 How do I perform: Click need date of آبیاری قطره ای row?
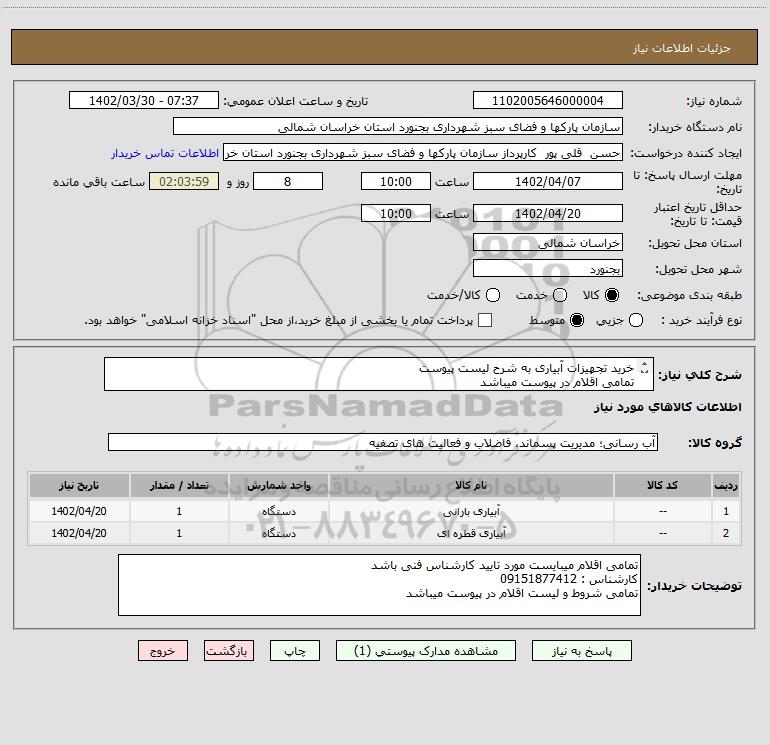tap(79, 533)
